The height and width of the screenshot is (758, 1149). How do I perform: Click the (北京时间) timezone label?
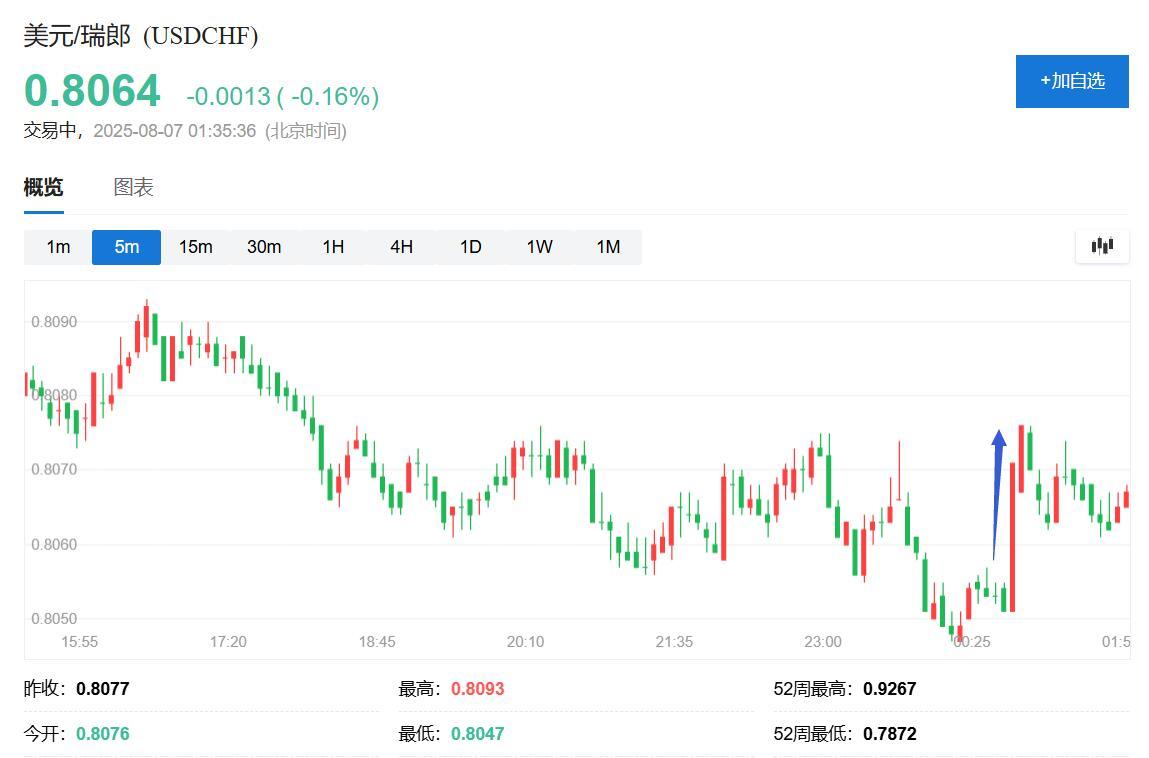[306, 131]
